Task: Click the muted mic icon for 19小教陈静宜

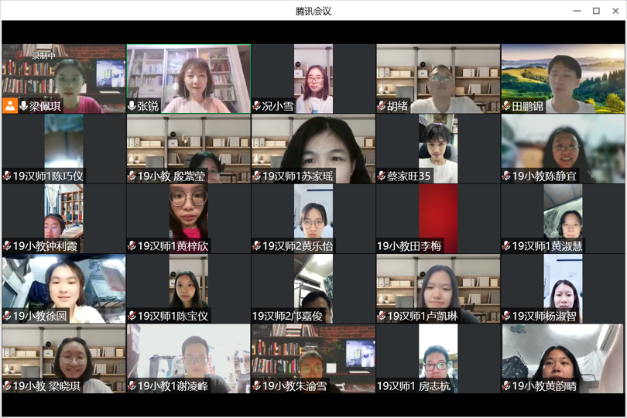Action: tap(506, 176)
